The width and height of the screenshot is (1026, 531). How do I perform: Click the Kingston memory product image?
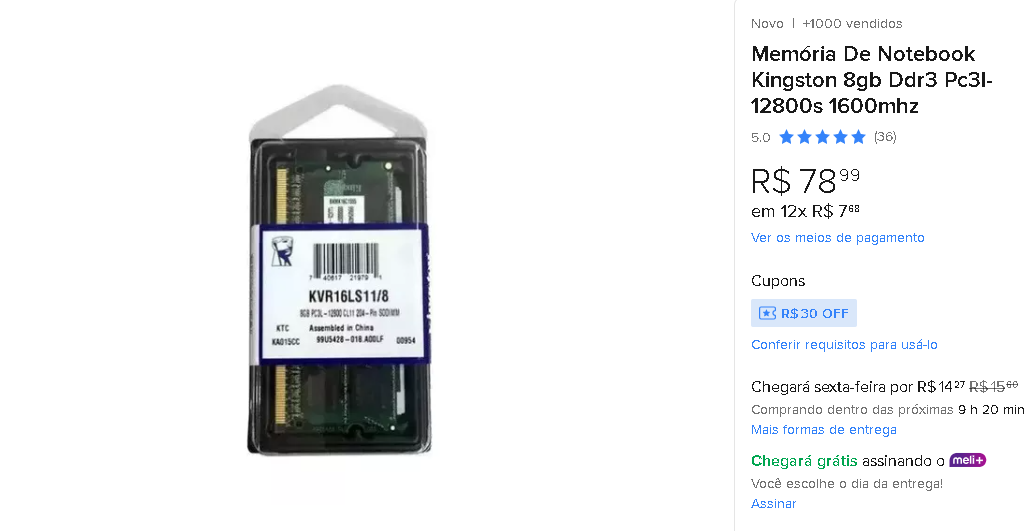(x=339, y=270)
